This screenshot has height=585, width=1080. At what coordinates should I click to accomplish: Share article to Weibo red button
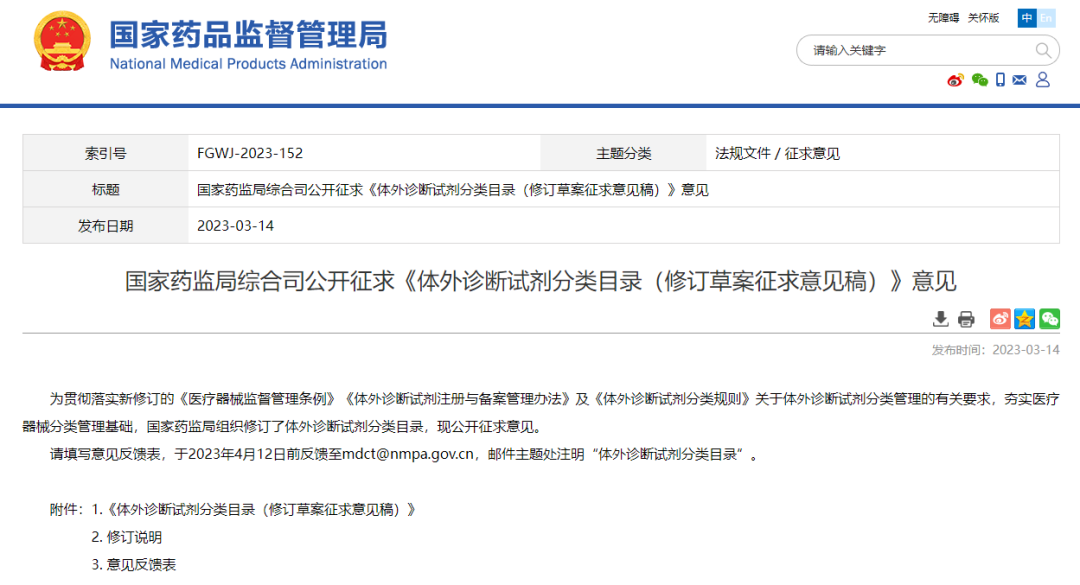1000,319
